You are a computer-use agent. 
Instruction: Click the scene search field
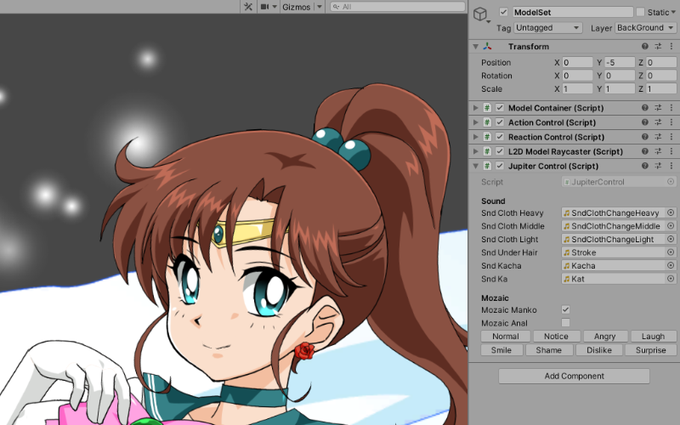(397, 7)
